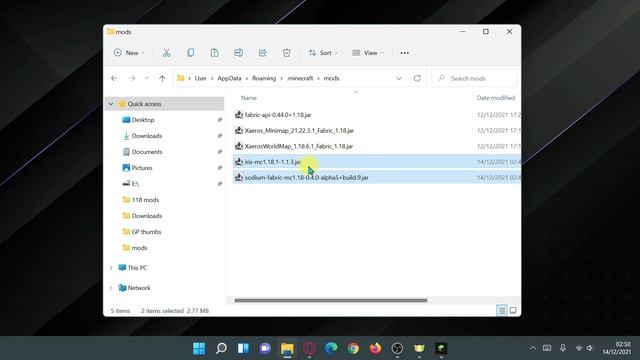This screenshot has height=360, width=640.
Task: Click the Cut scissors icon
Action: tap(167, 53)
